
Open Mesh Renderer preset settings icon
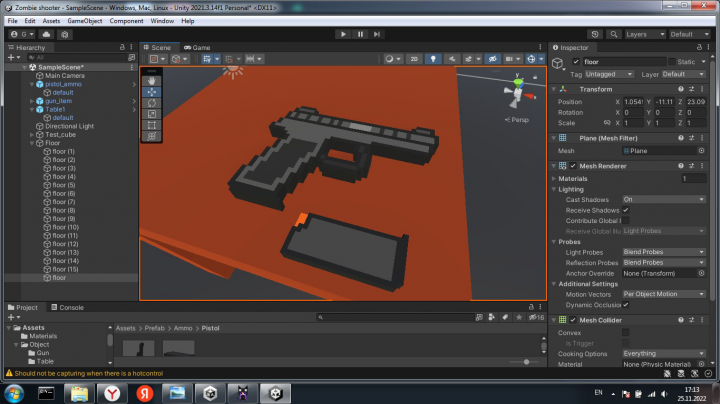pyautogui.click(x=692, y=166)
